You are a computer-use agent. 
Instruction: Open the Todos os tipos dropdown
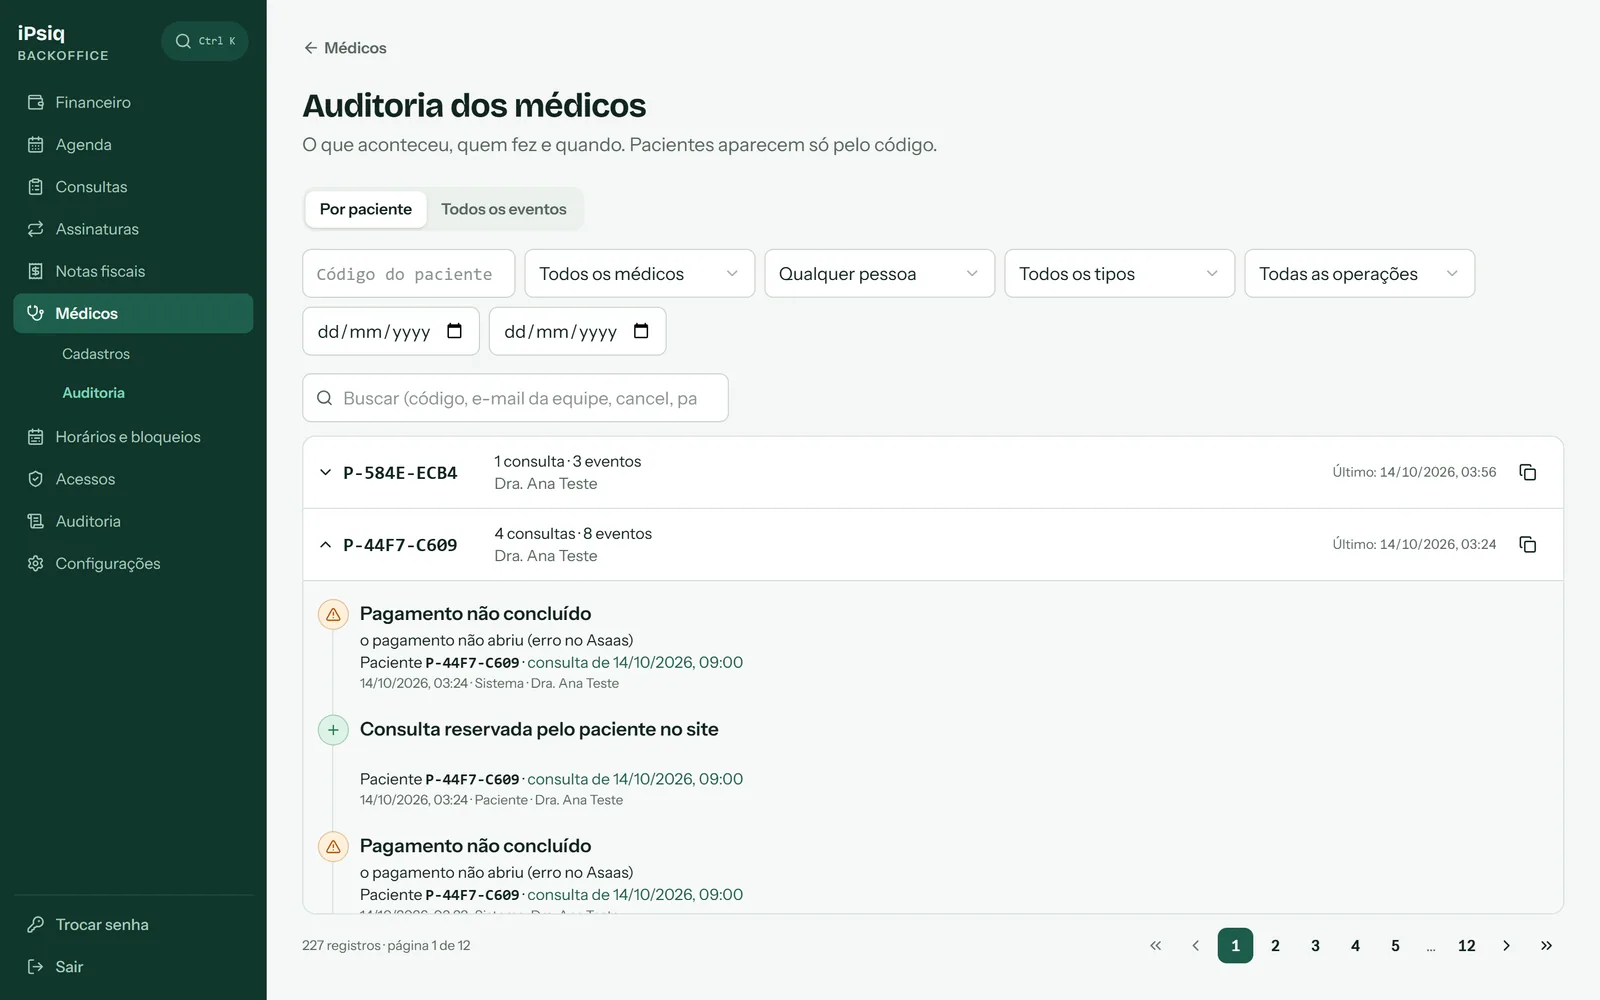point(1120,273)
